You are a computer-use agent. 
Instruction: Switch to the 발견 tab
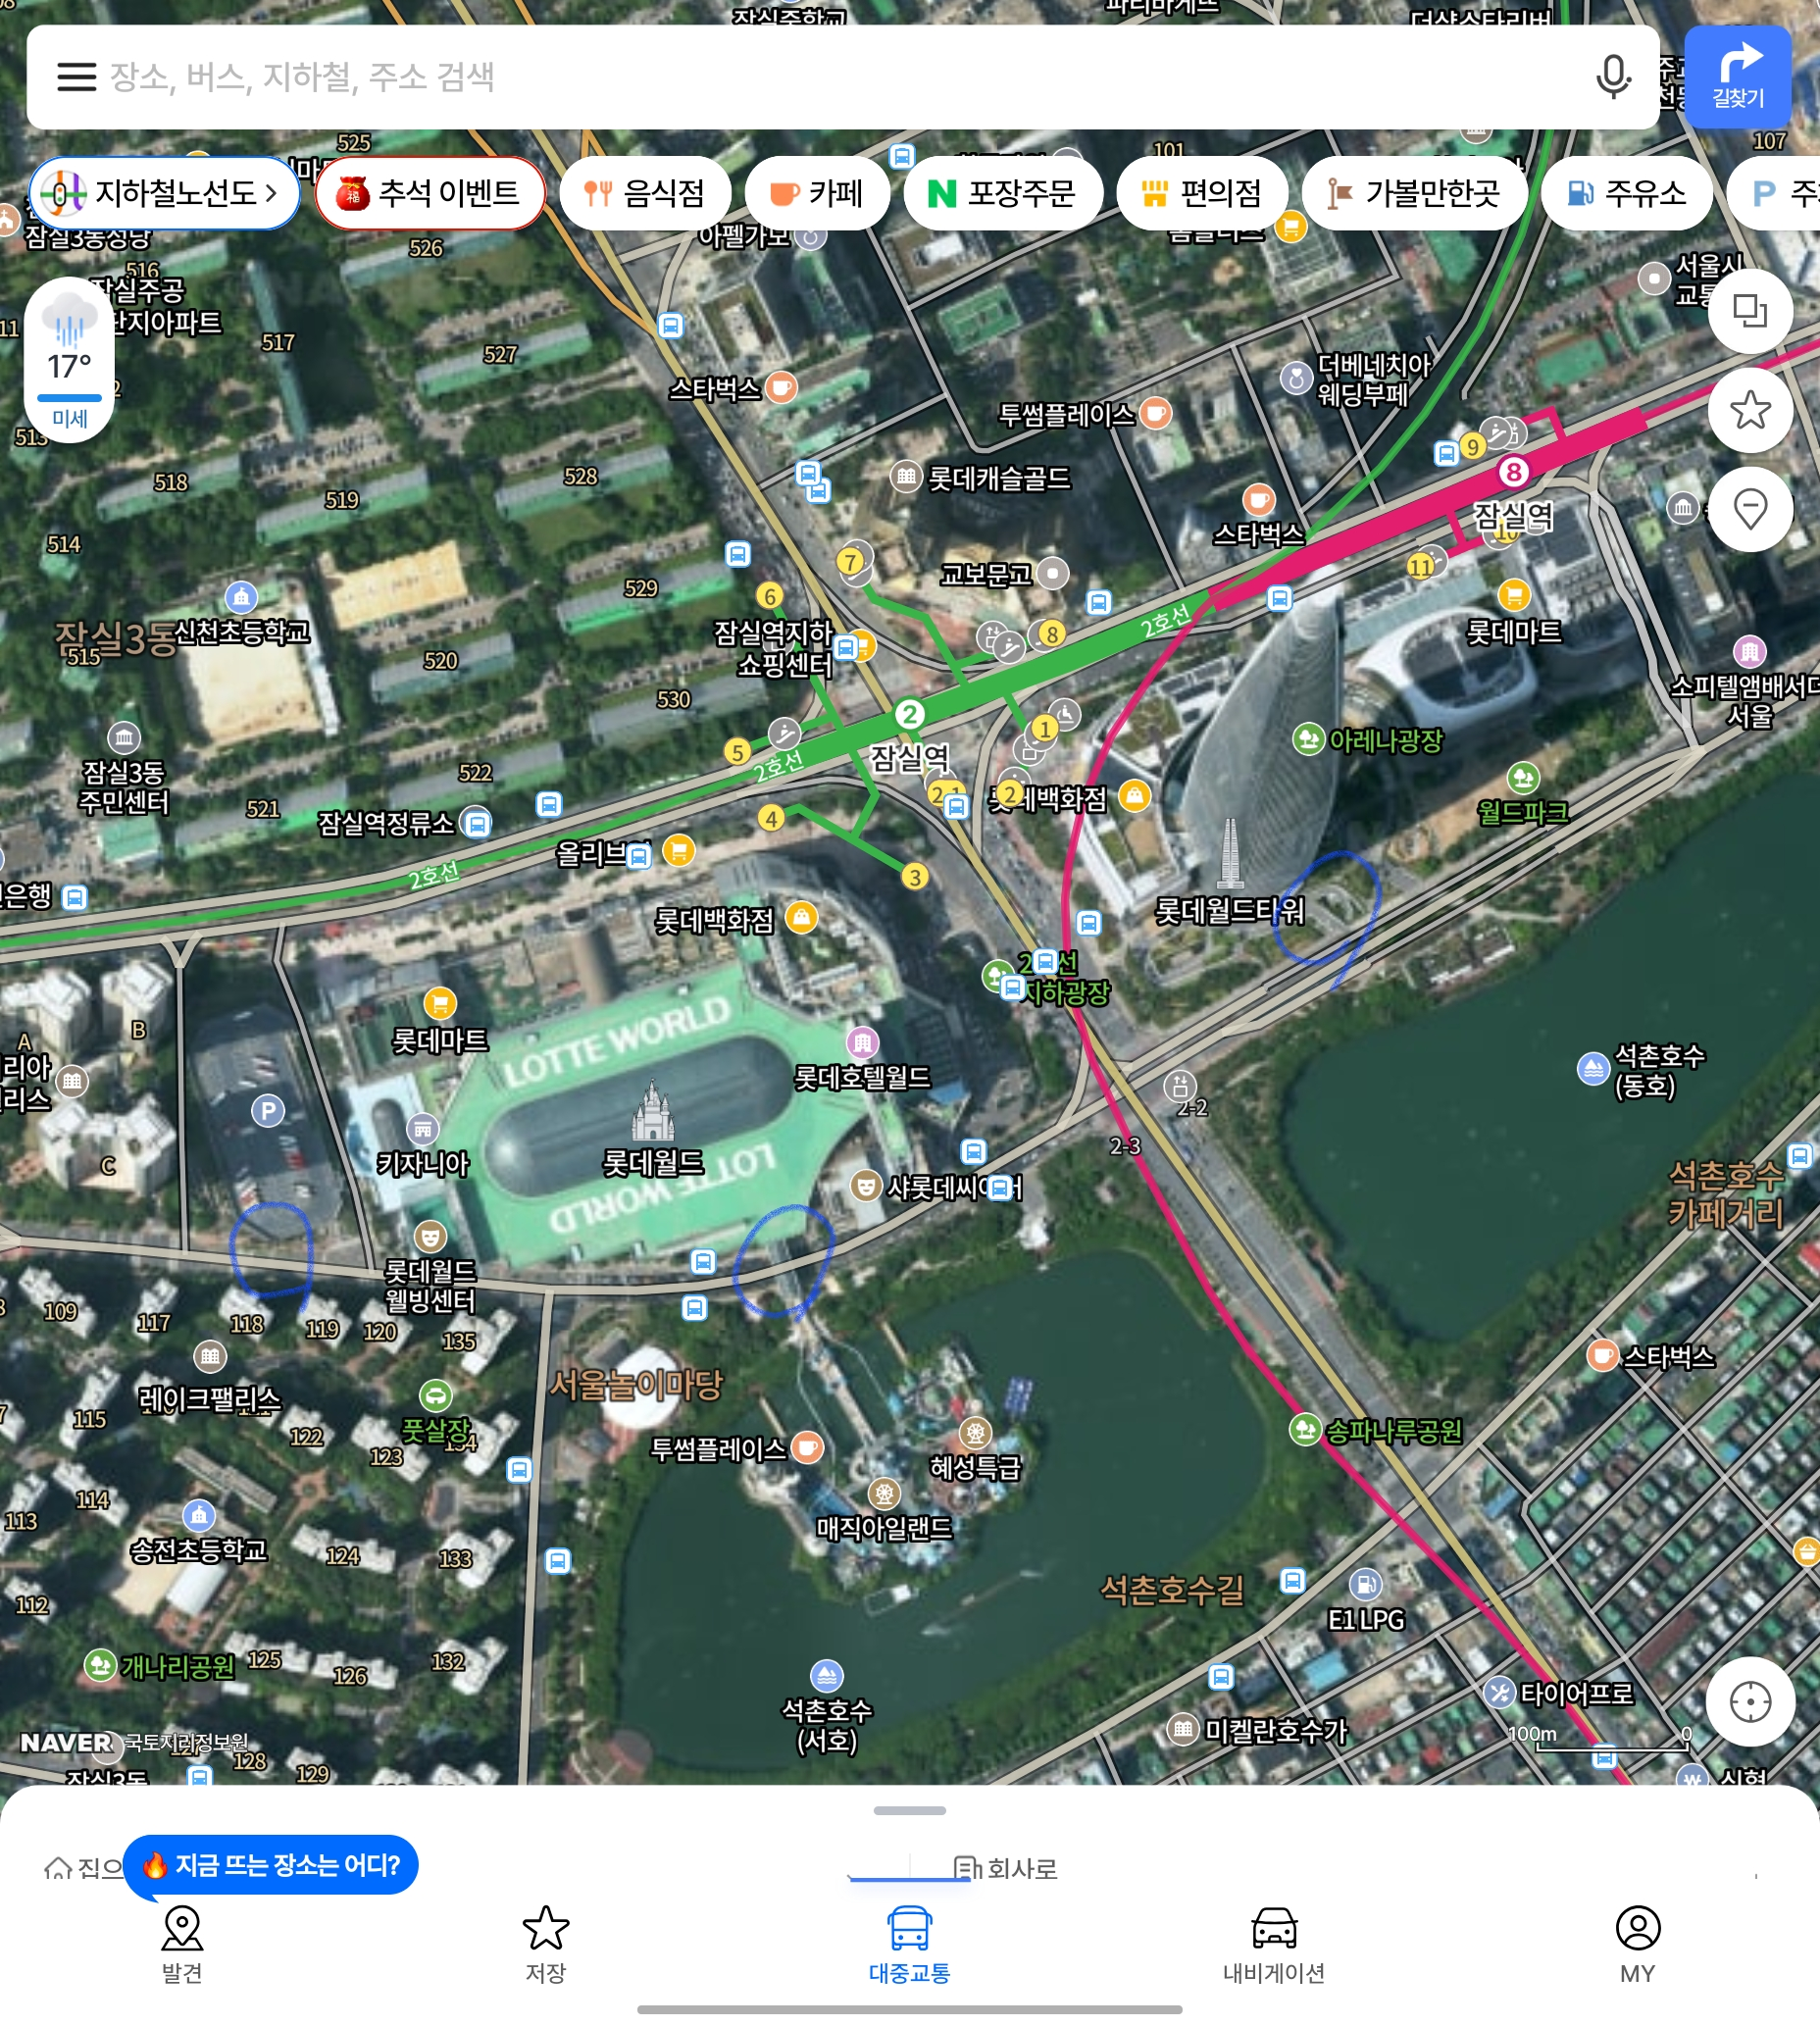(x=182, y=1942)
